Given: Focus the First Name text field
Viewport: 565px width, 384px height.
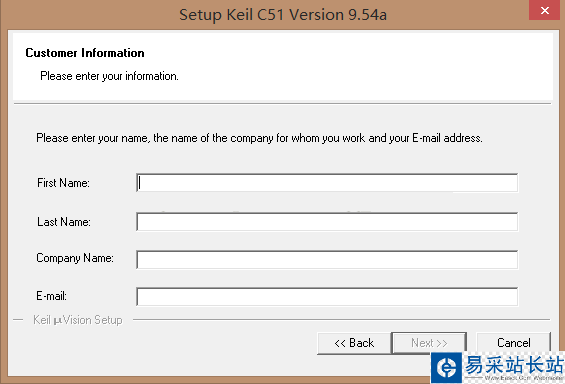Looking at the screenshot, I should click(x=327, y=183).
